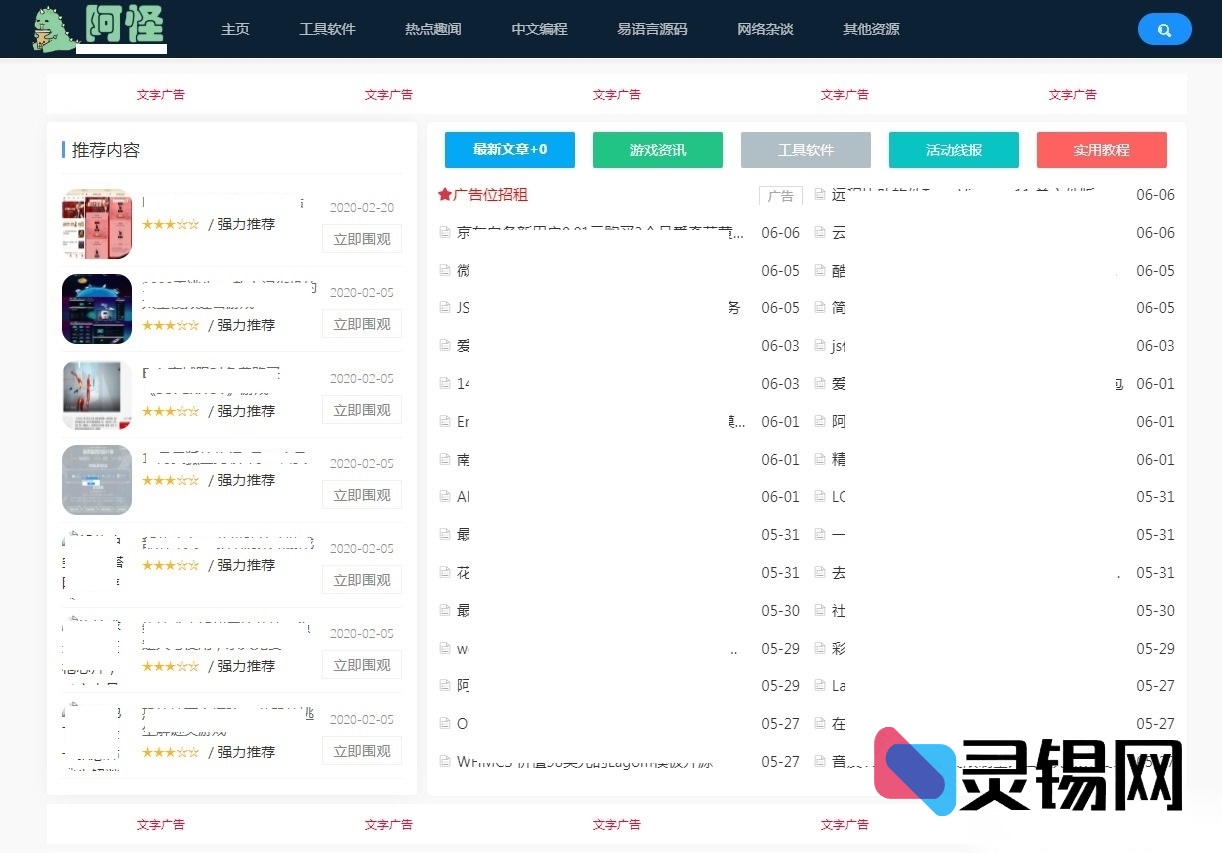Click the 最新文章+0 blue button
1222x853 pixels.
click(510, 149)
